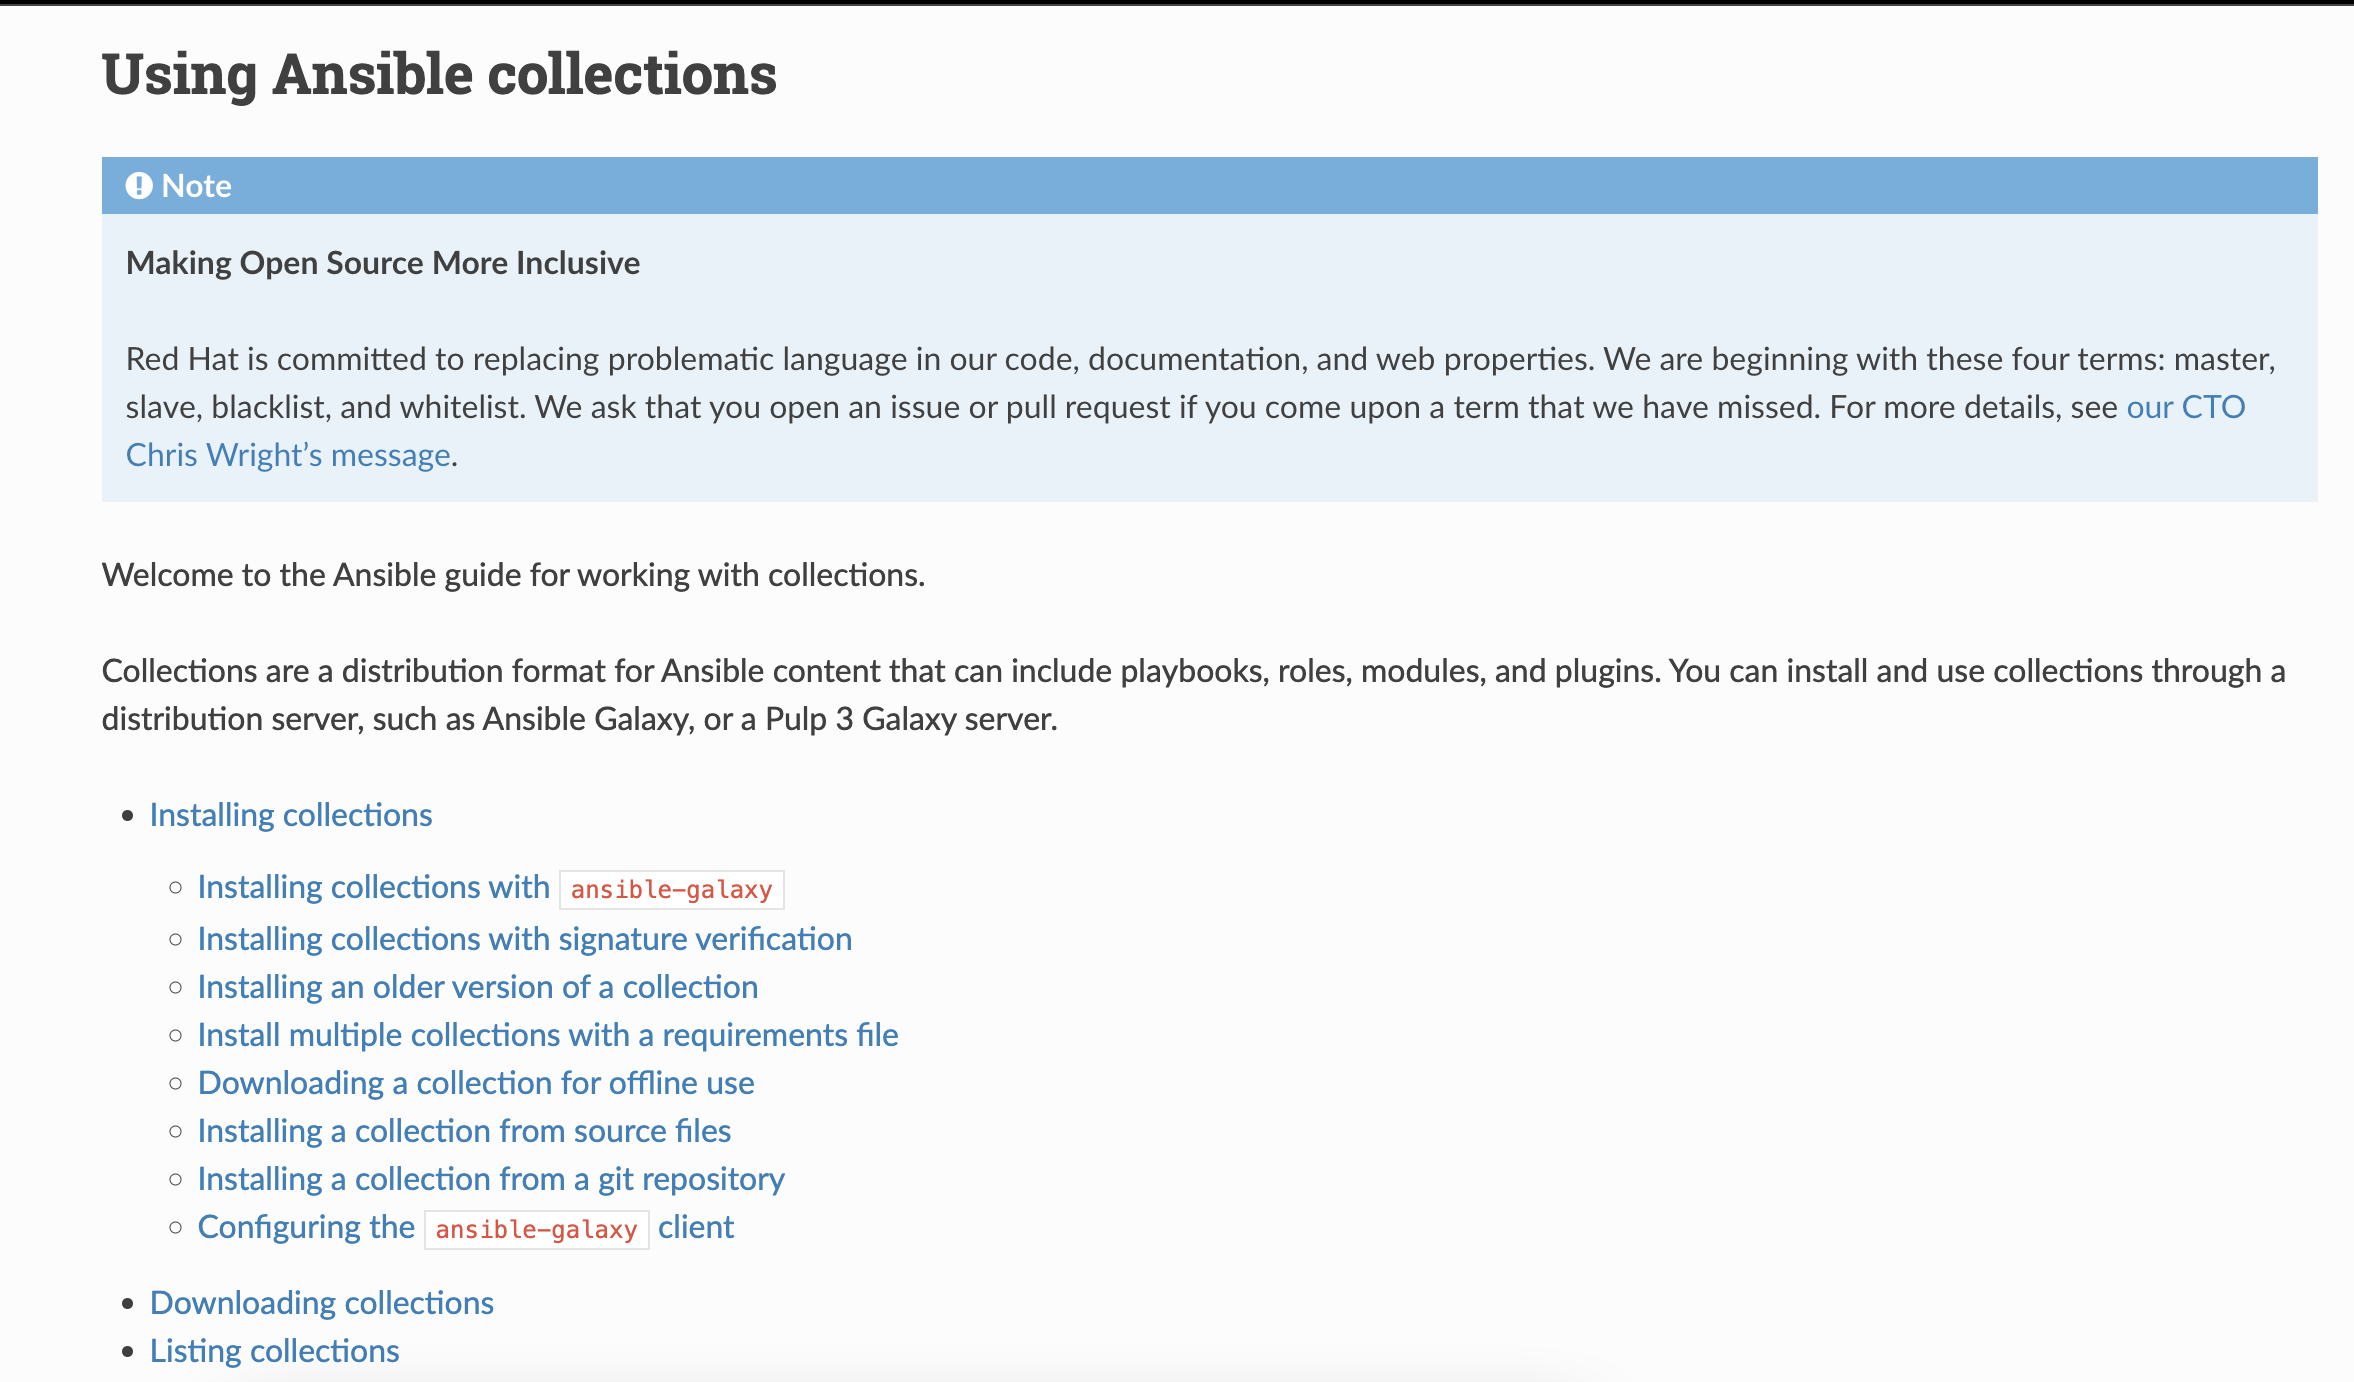This screenshot has height=1382, width=2354.
Task: Open Installing an older version of a collection
Action: (477, 987)
